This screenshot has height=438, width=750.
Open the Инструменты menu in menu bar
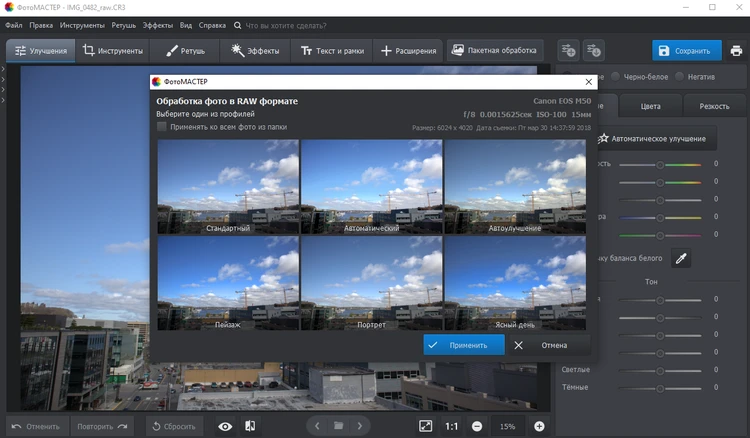pyautogui.click(x=81, y=23)
